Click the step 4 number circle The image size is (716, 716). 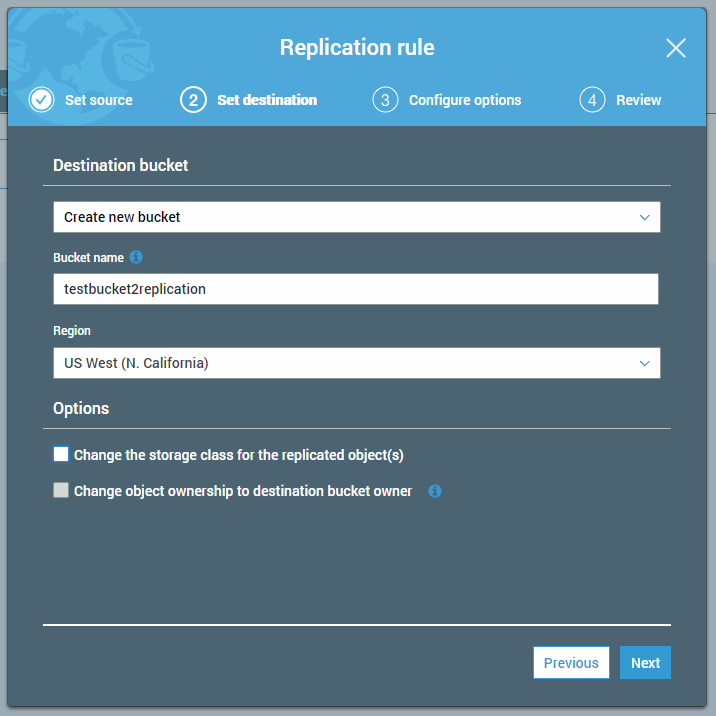592,100
